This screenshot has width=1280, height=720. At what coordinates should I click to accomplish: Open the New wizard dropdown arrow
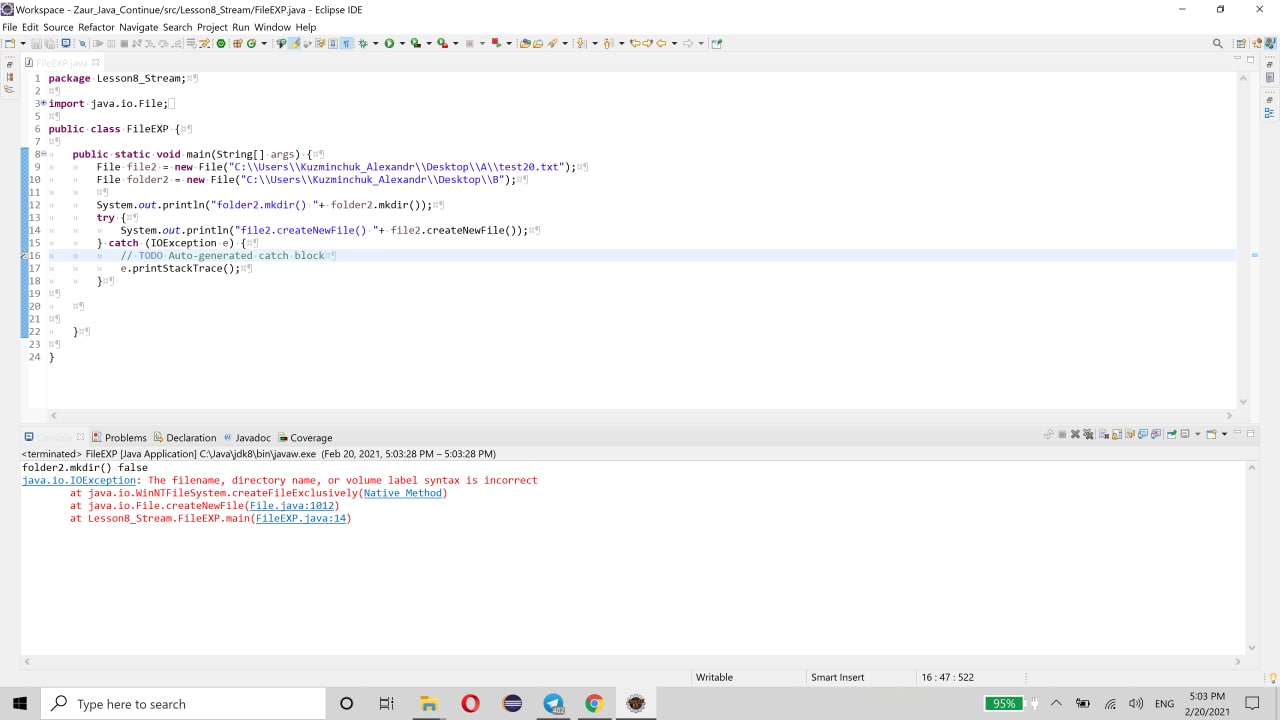[23, 43]
